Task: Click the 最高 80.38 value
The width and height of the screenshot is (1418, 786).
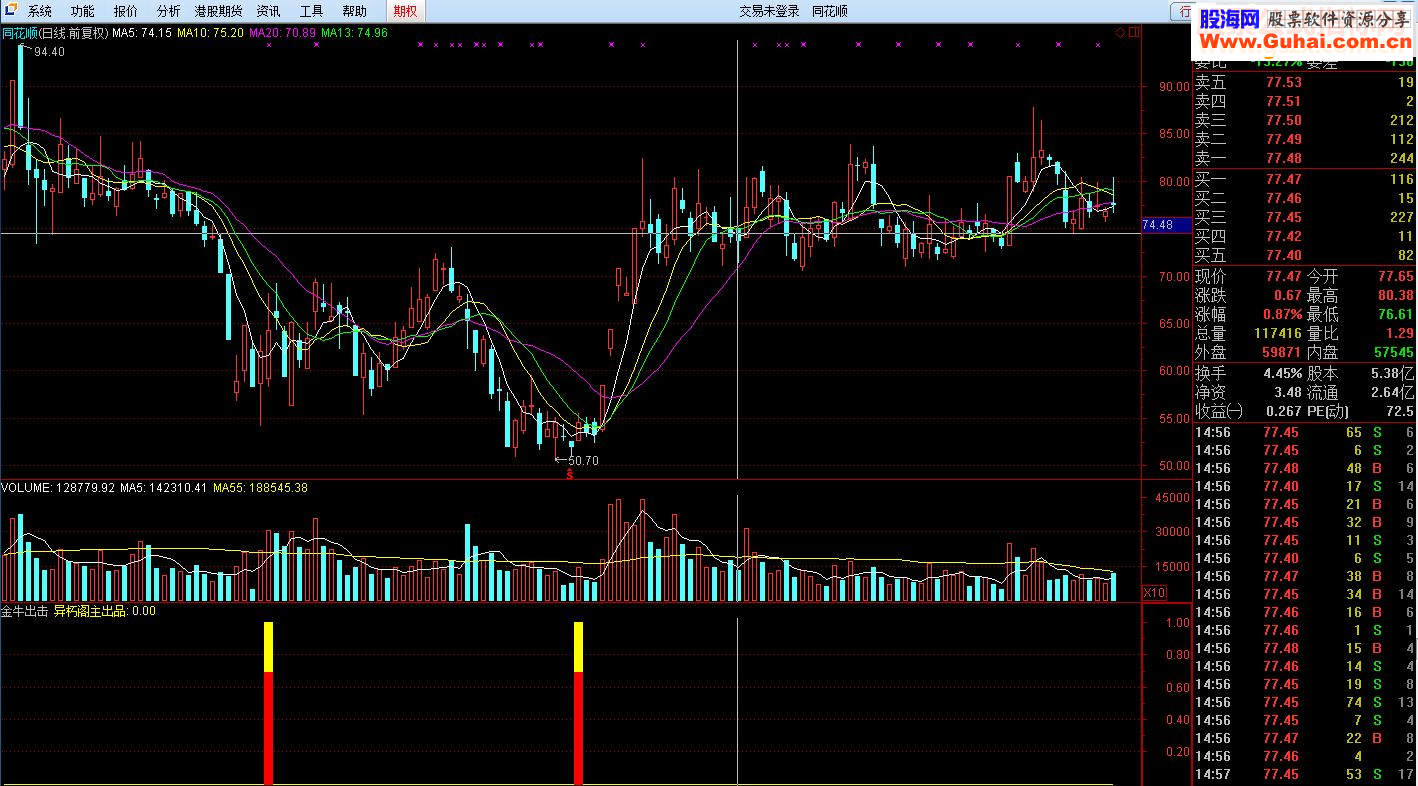Action: point(1395,295)
